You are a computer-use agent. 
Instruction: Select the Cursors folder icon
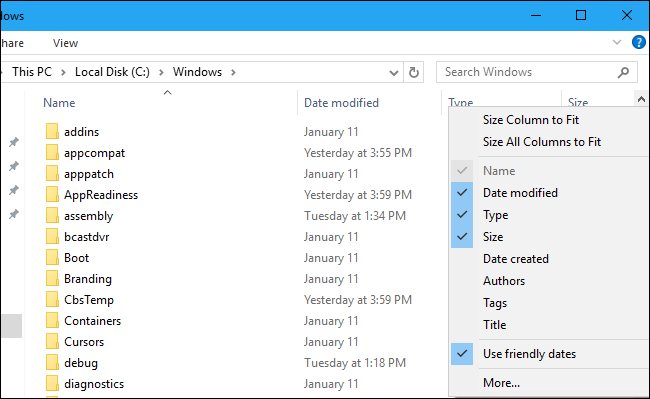(x=52, y=342)
